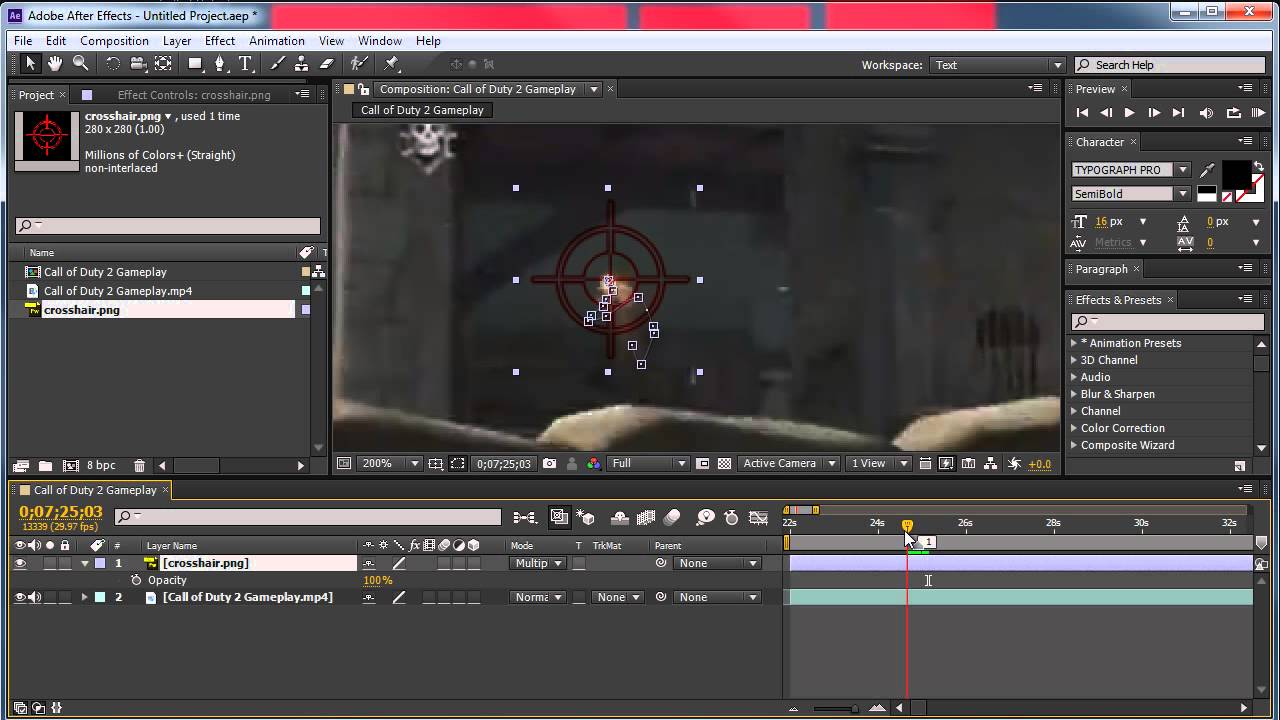Click the Play button in Preview panel

pyautogui.click(x=1129, y=113)
